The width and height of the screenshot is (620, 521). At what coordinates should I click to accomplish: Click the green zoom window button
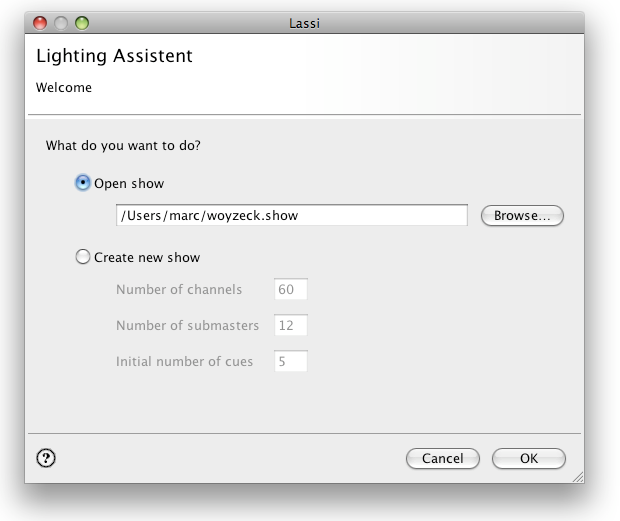82,23
